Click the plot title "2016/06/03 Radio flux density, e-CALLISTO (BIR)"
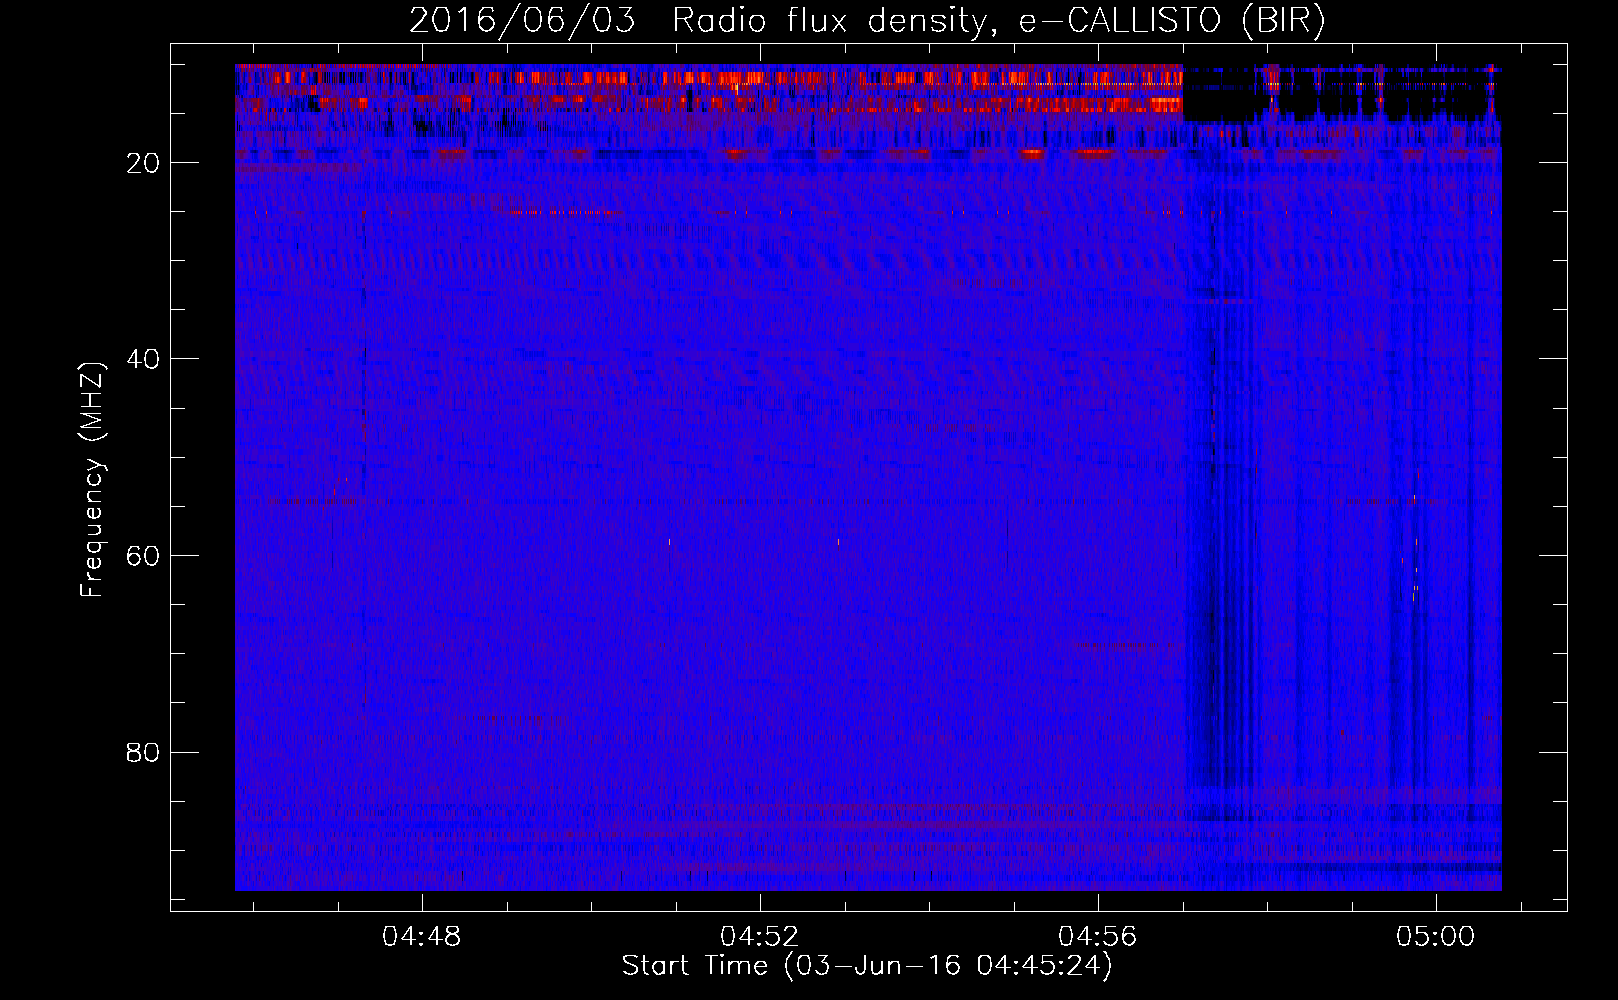The width and height of the screenshot is (1618, 1000). 867,21
